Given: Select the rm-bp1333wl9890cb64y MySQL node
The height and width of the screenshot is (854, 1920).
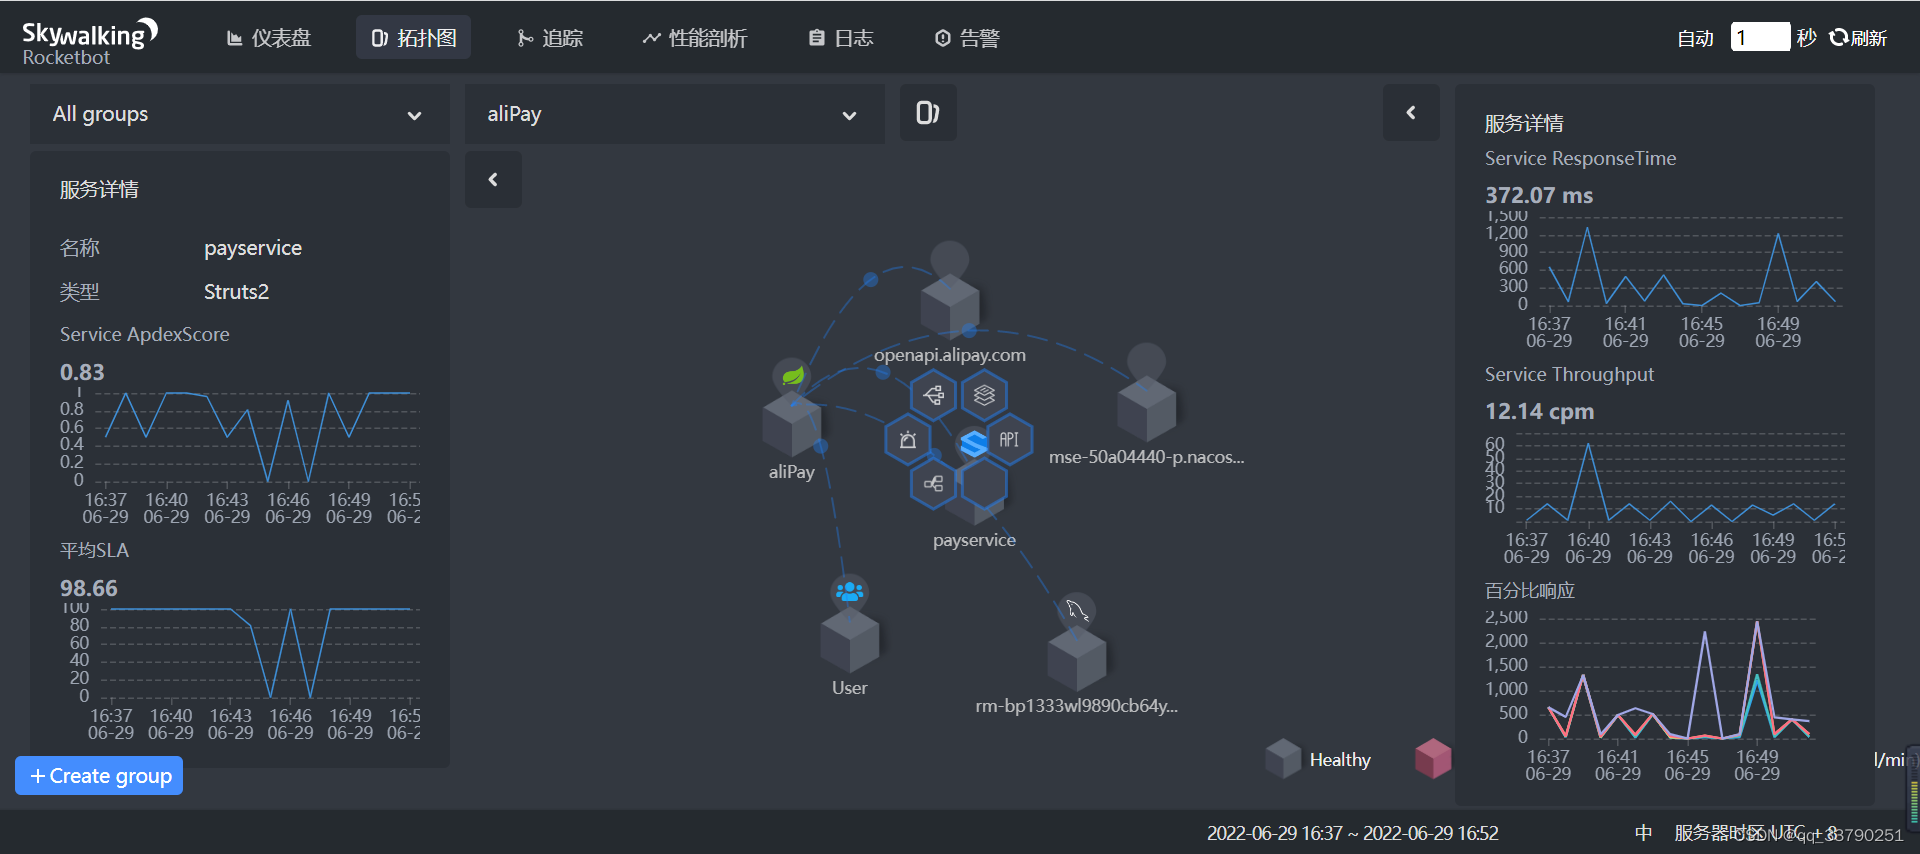Looking at the screenshot, I should 1077,658.
